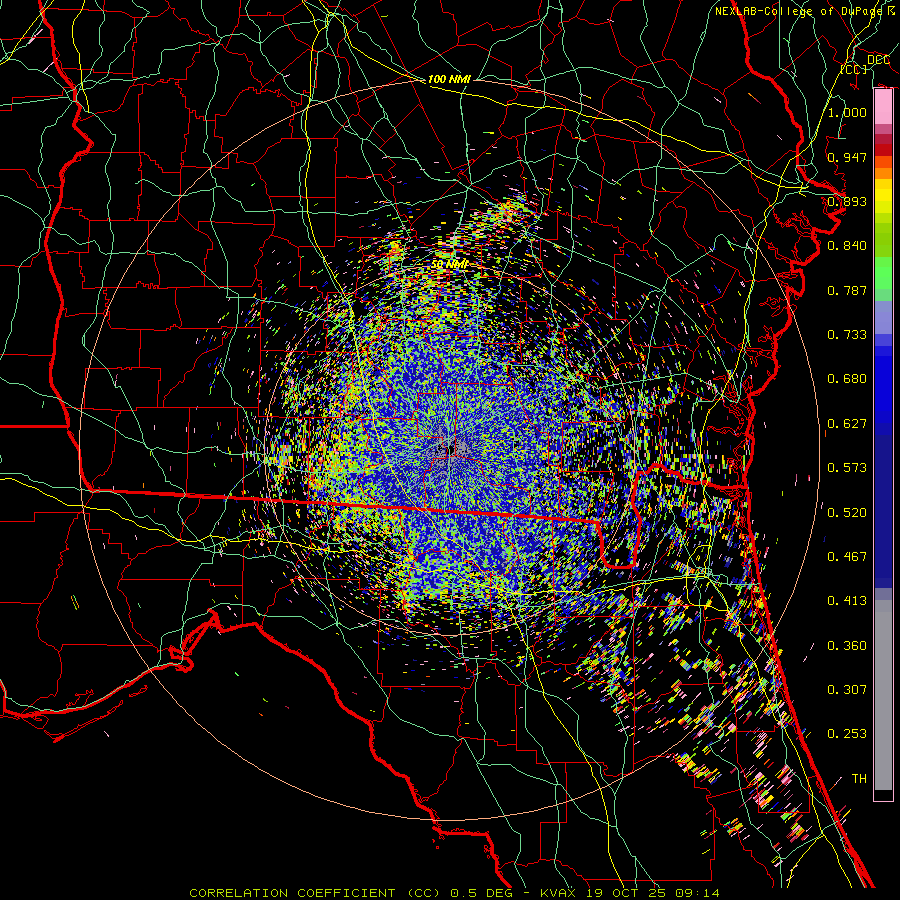
Task: Click the 0.787 legend value
Action: (x=847, y=290)
